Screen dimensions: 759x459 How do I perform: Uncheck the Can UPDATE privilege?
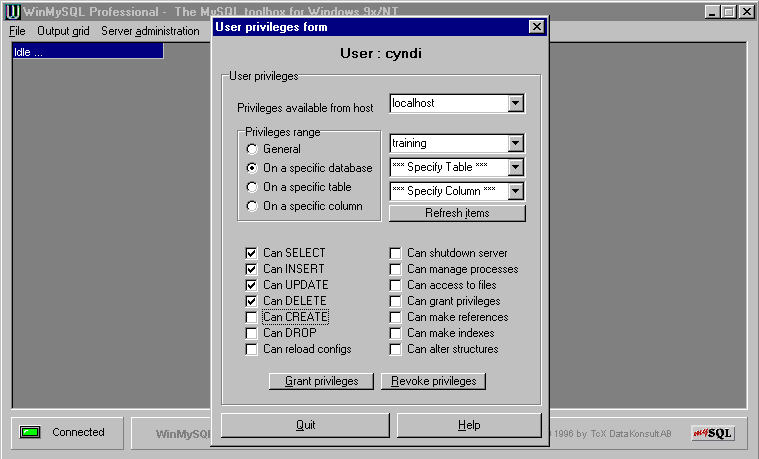tap(251, 285)
